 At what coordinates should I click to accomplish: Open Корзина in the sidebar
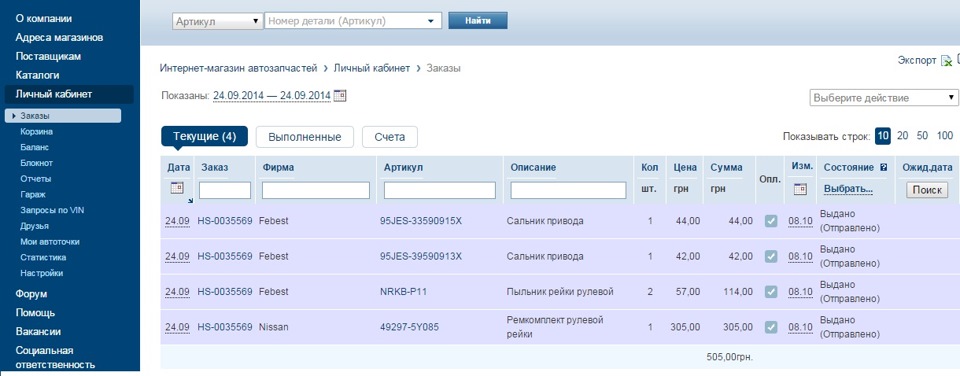[x=37, y=132]
